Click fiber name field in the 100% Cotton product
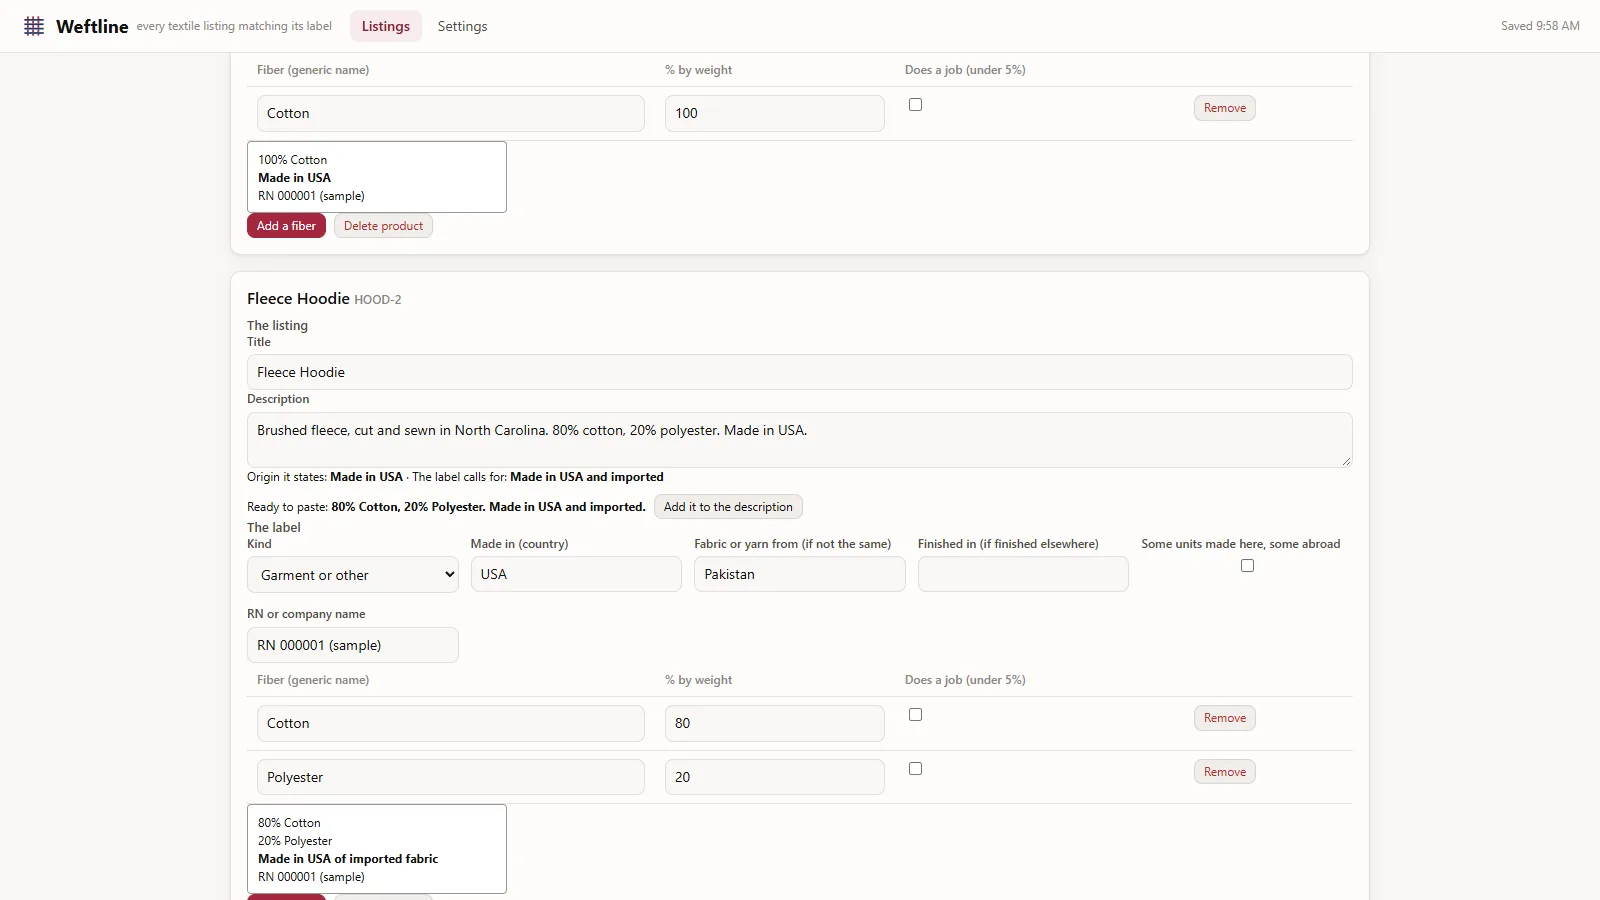The width and height of the screenshot is (1600, 900). tap(451, 113)
